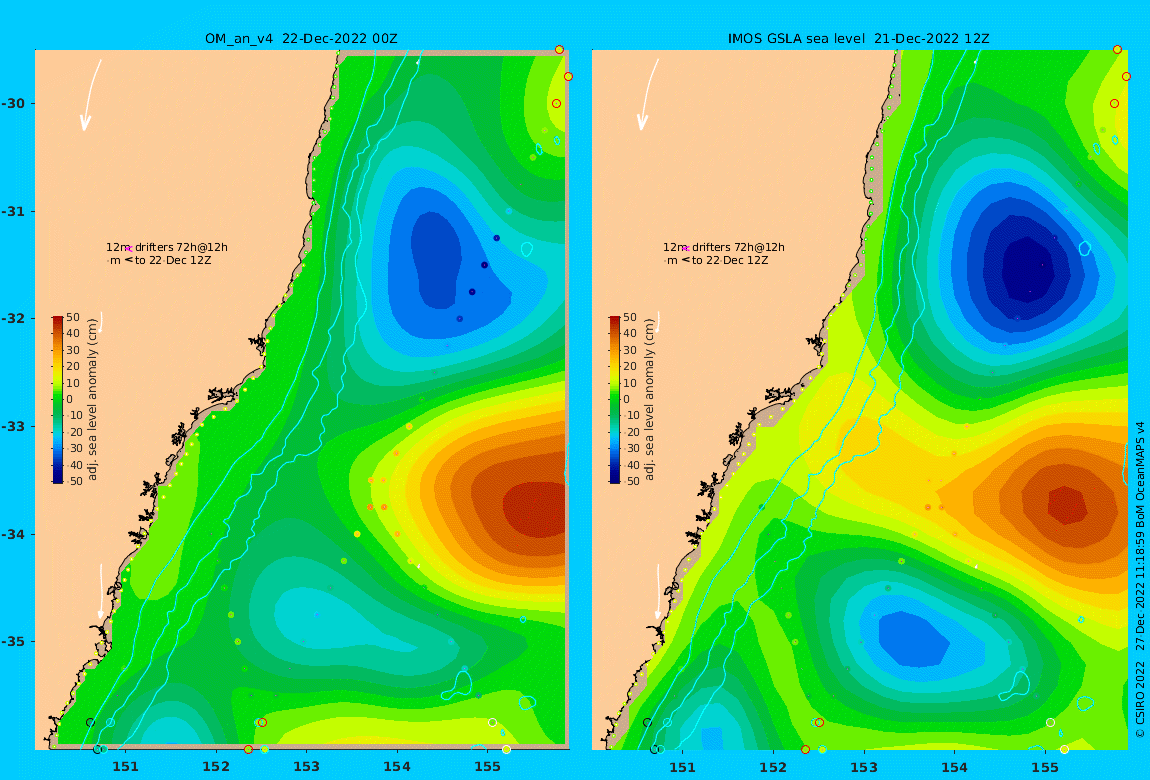
Task: Click the 0 tick label on left colorbar
Action: (x=70, y=400)
